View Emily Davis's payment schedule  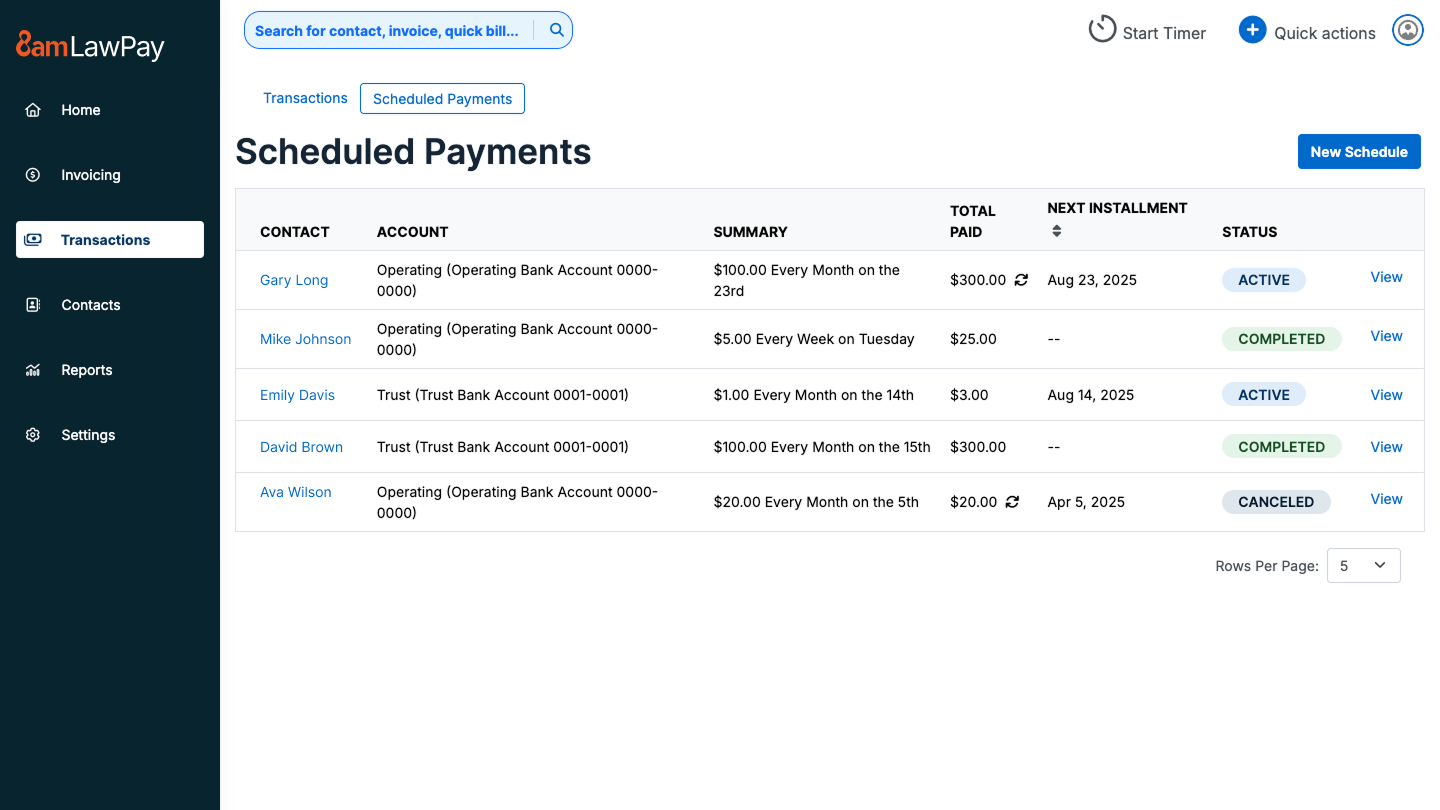(1386, 394)
